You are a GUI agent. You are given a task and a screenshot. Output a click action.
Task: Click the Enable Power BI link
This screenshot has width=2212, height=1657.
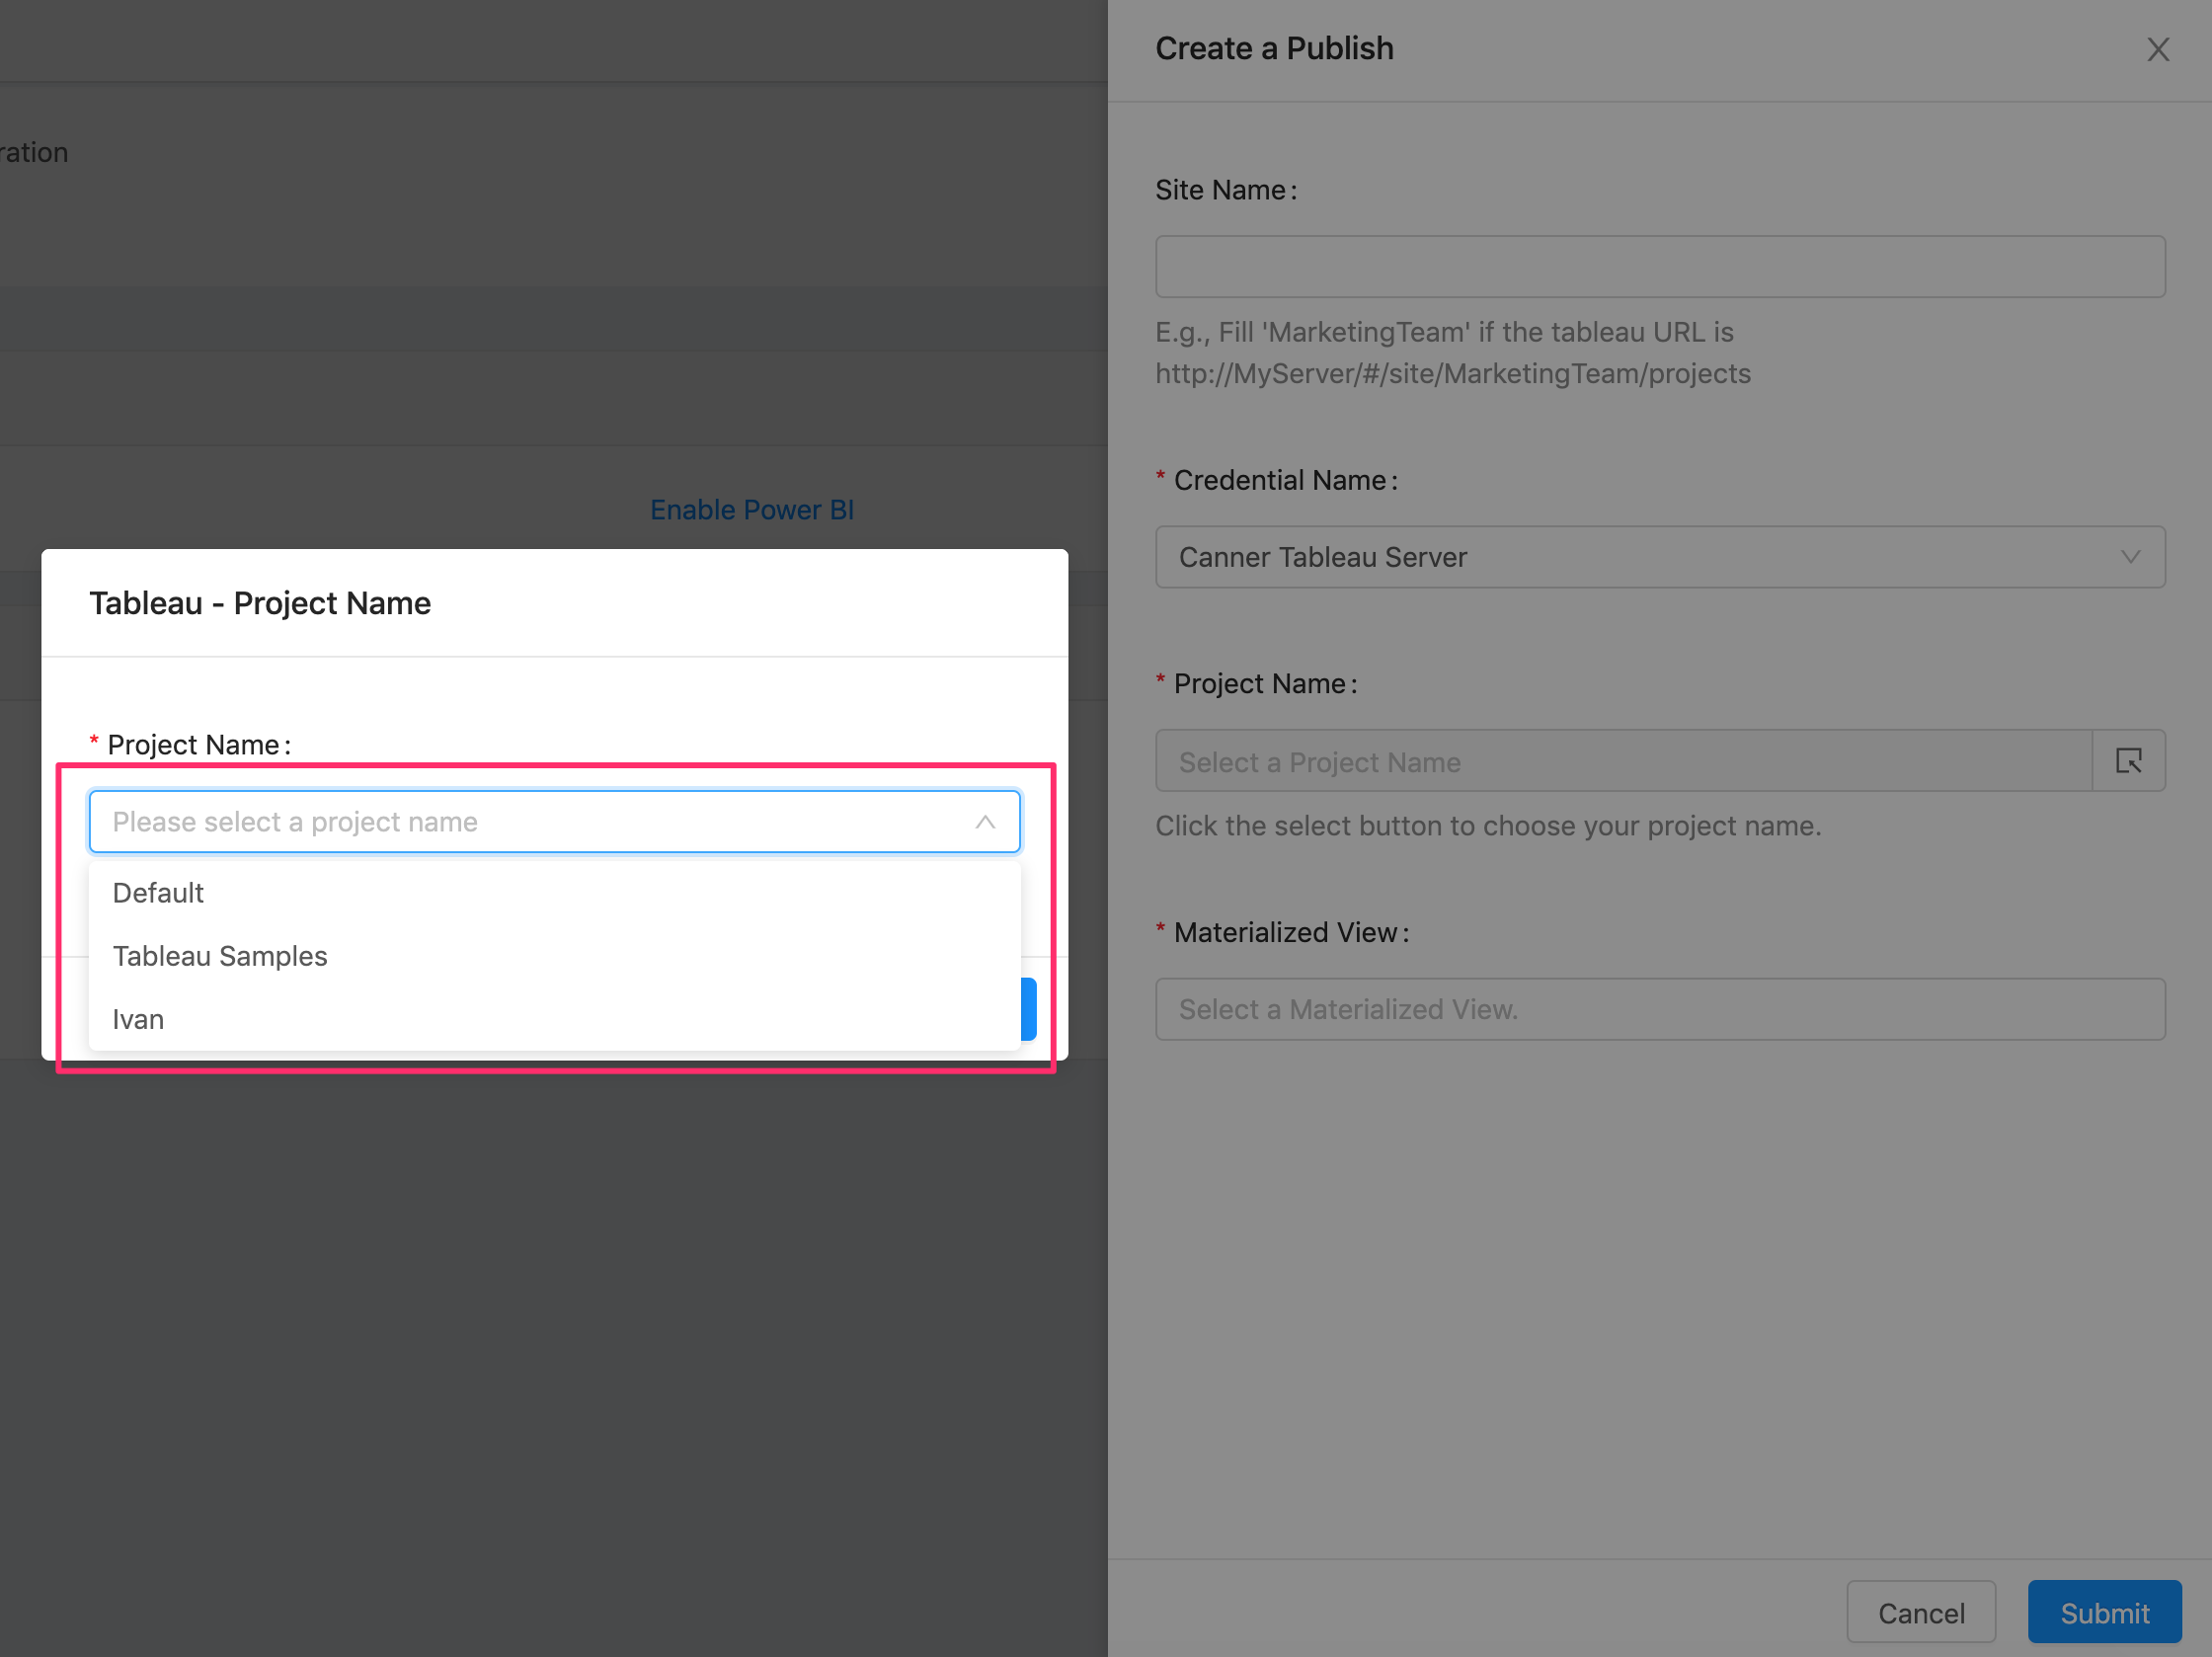[x=752, y=510]
